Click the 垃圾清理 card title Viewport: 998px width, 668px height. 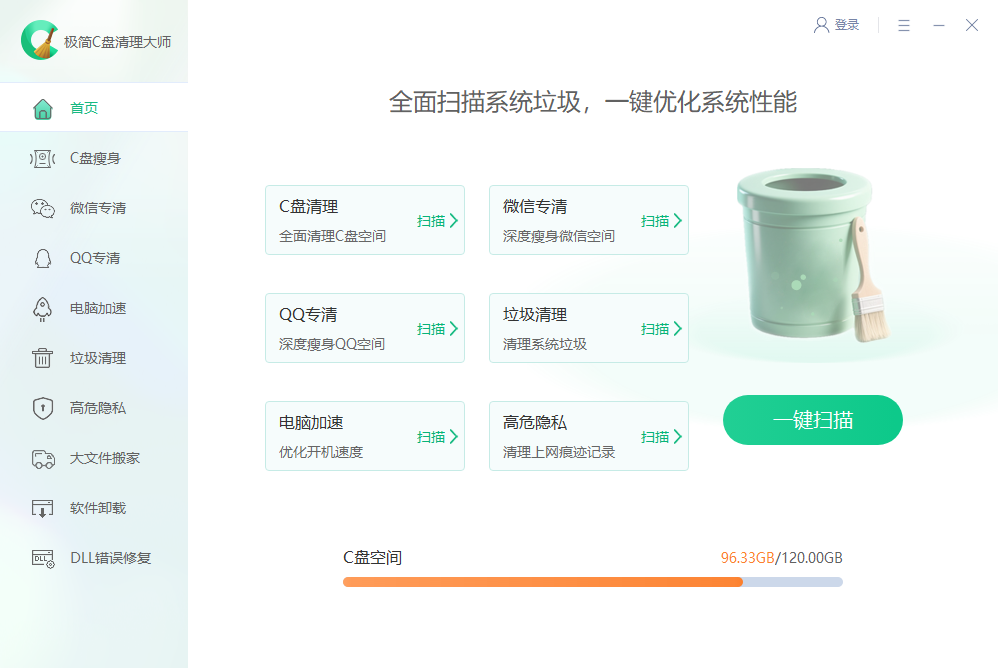pos(535,315)
